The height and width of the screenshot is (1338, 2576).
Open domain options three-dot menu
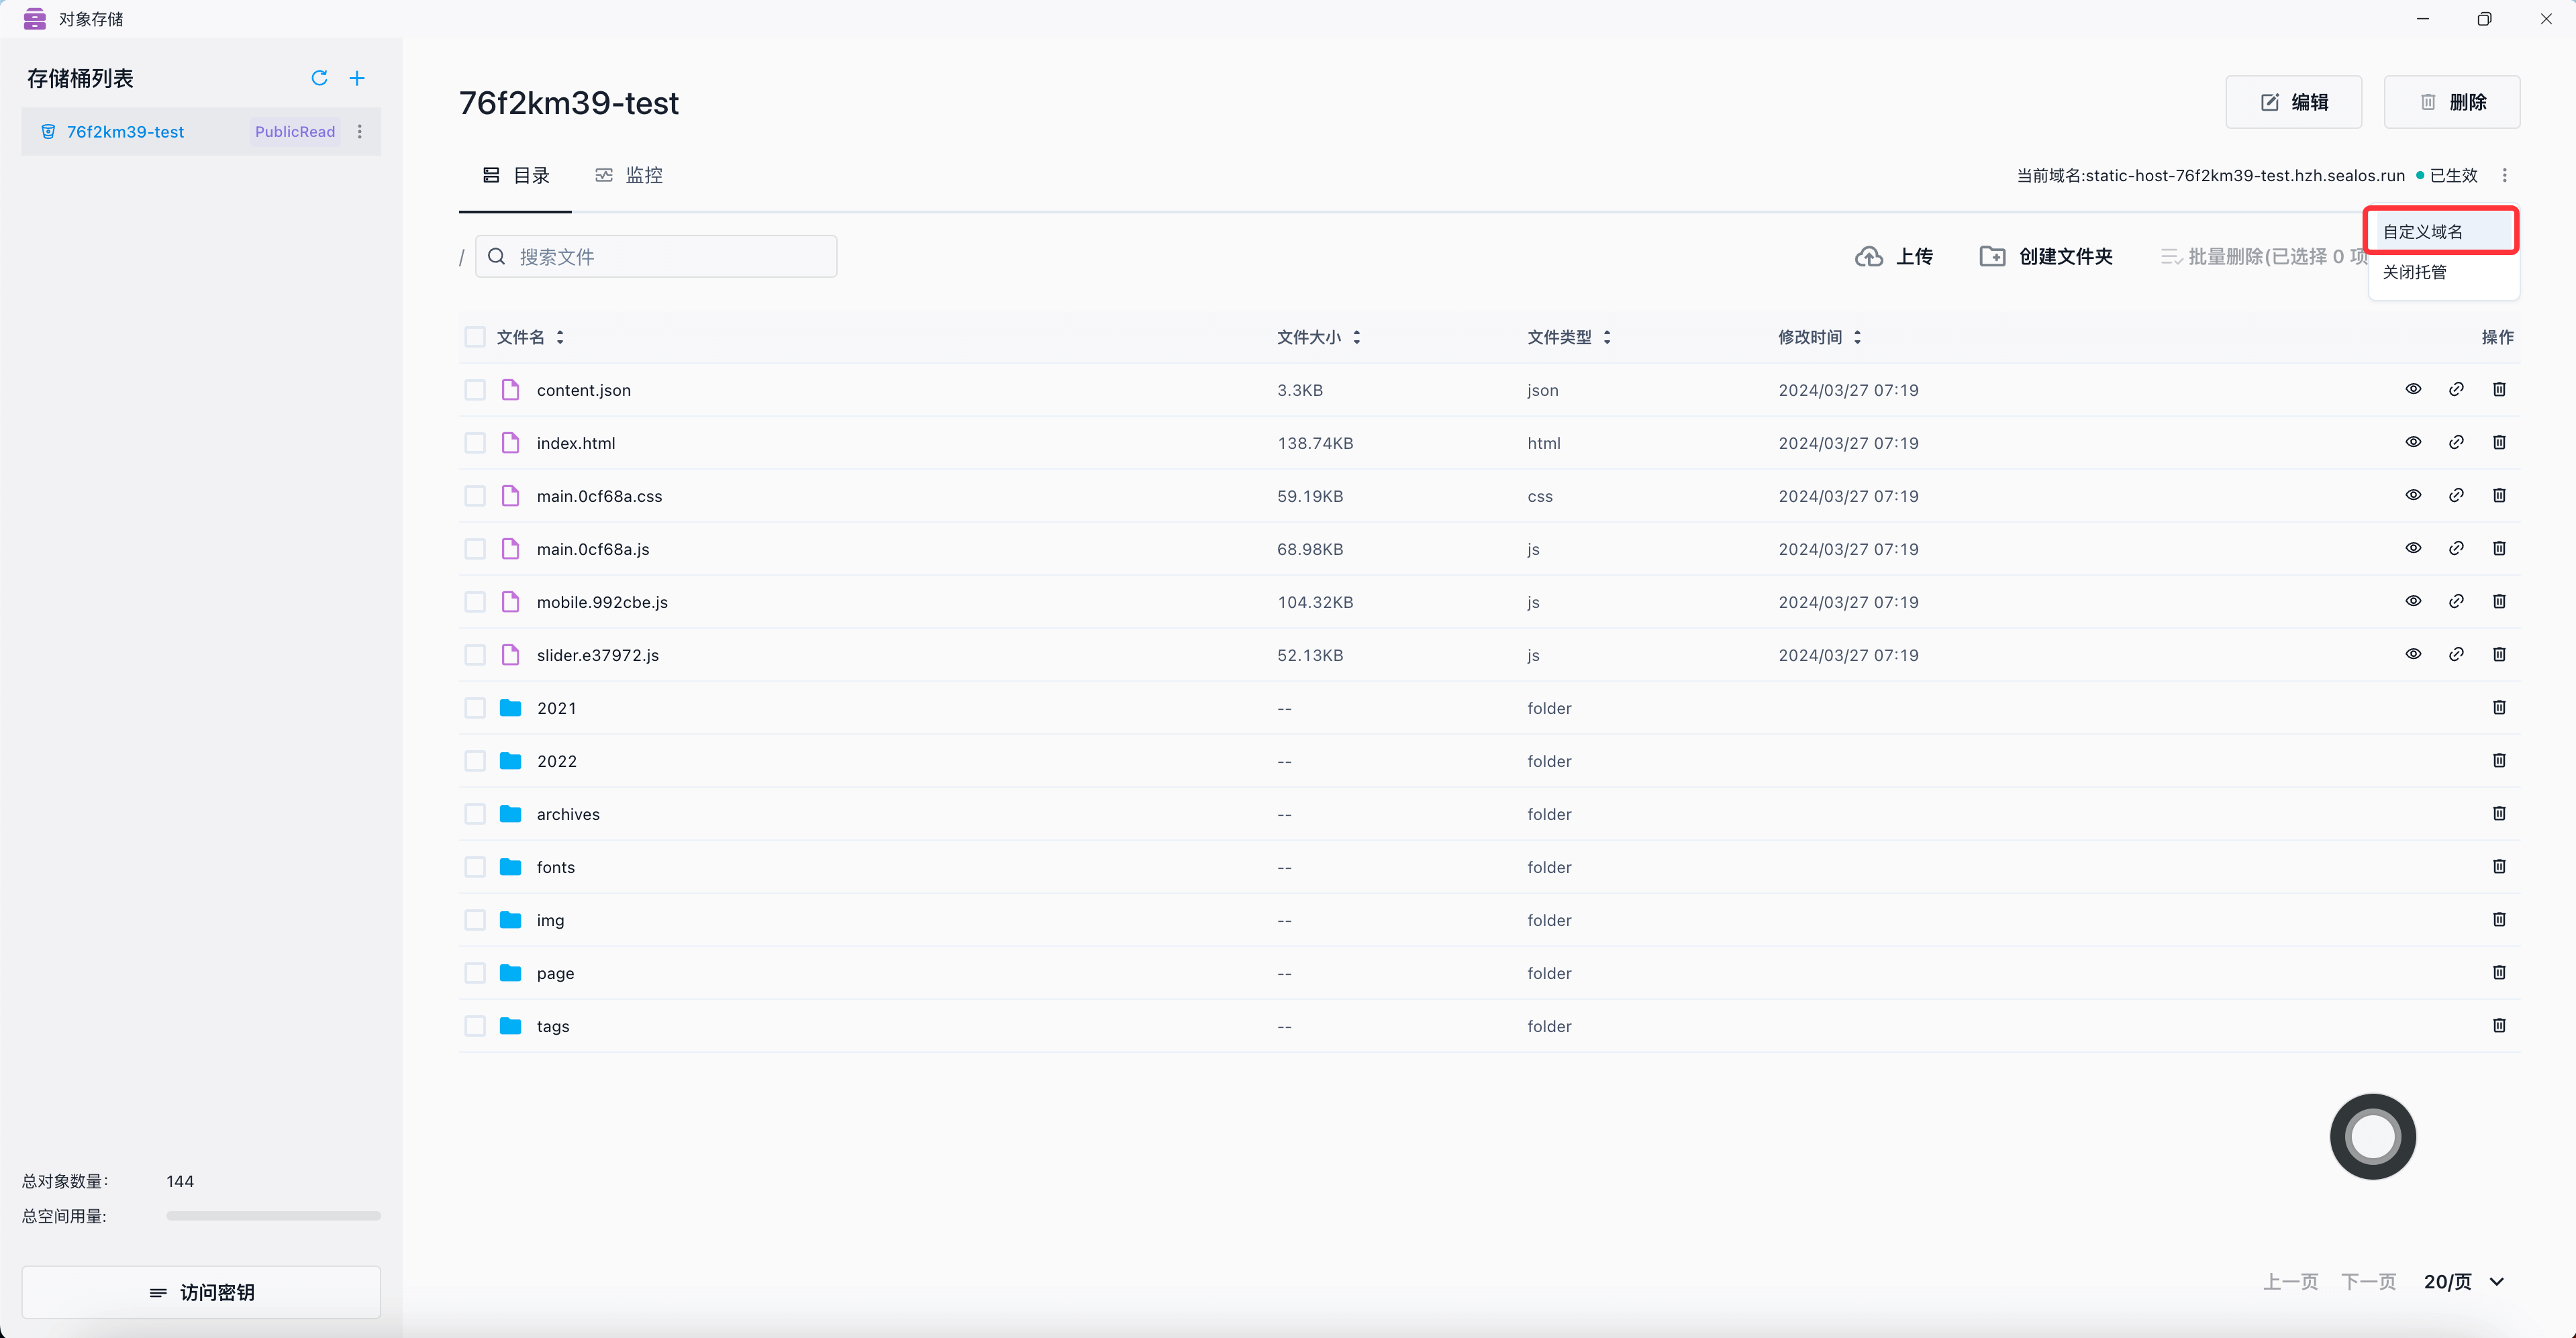point(2505,175)
